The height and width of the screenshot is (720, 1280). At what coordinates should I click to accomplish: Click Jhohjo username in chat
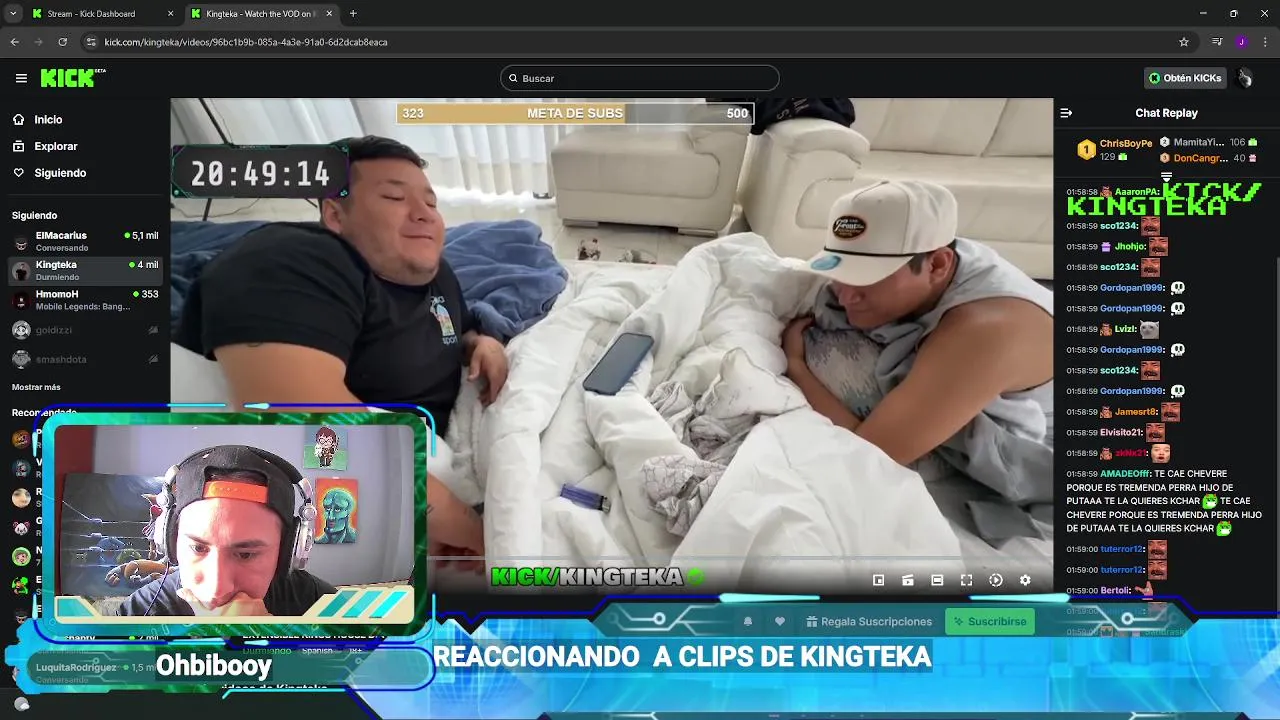1130,247
